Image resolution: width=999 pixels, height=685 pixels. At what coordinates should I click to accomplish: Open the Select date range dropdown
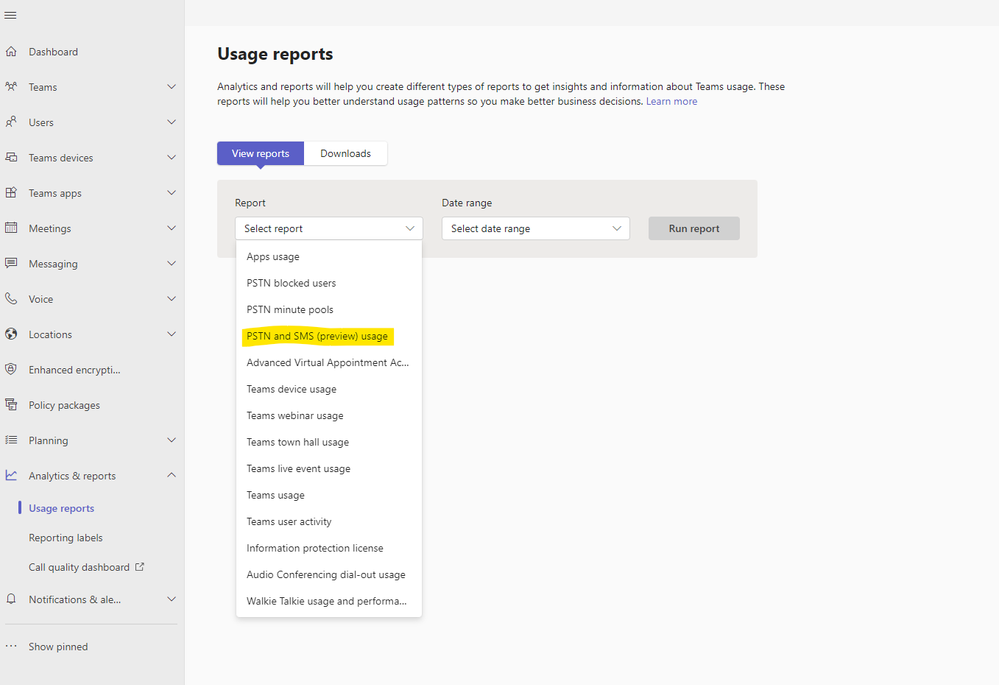(x=536, y=228)
